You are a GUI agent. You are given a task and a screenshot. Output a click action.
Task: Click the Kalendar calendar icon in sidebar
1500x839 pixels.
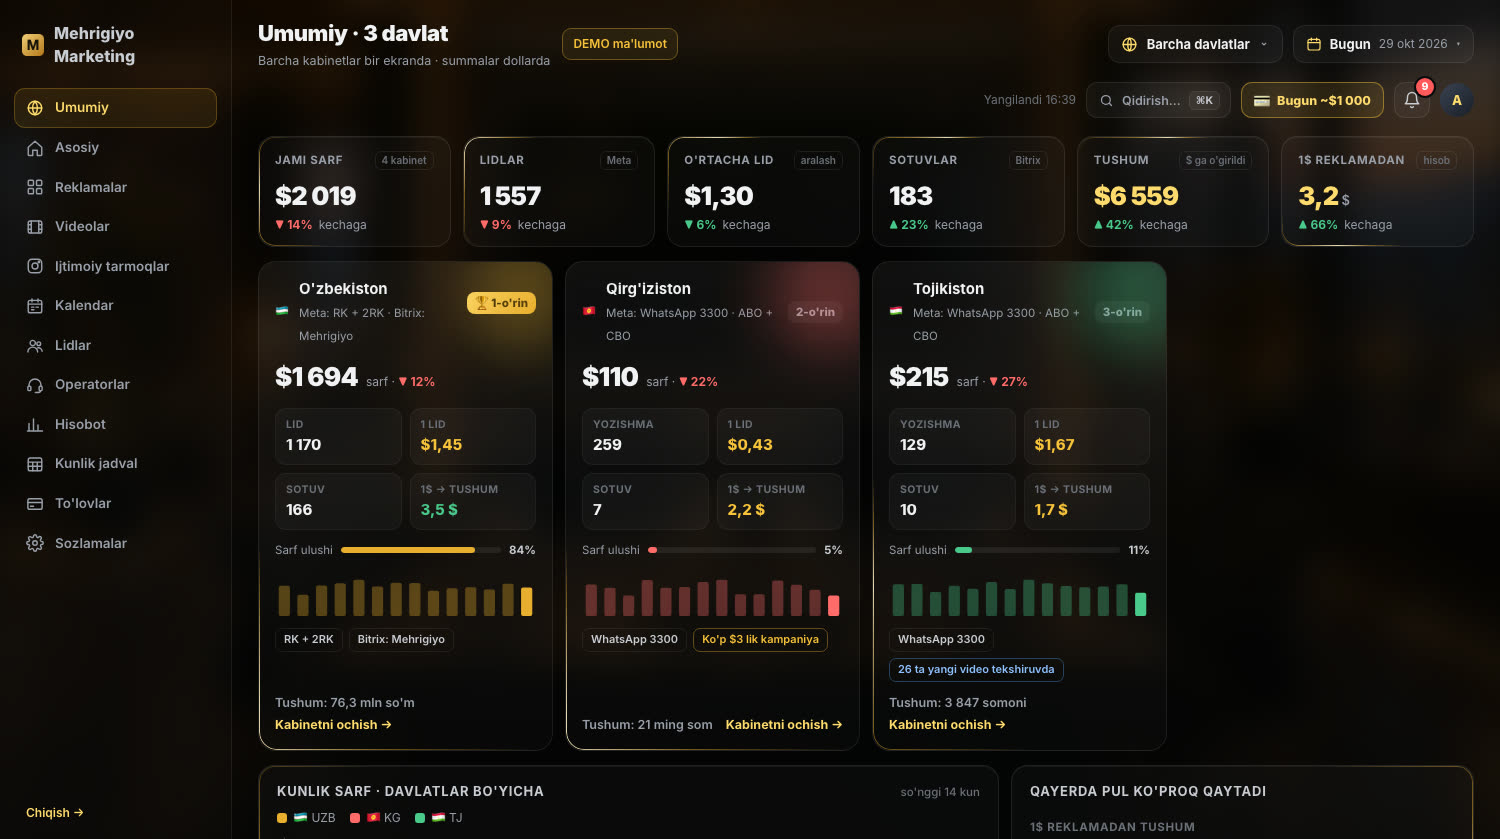click(x=35, y=305)
